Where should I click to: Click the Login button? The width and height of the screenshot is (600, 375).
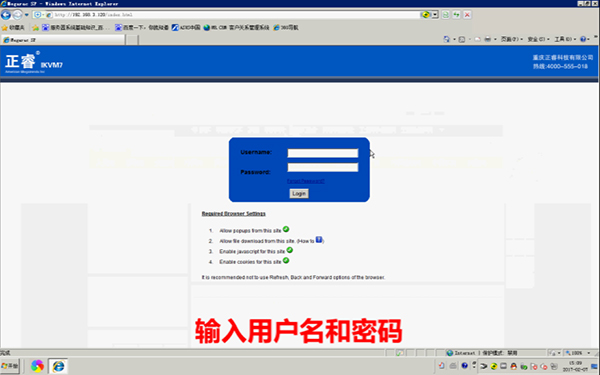coord(299,194)
